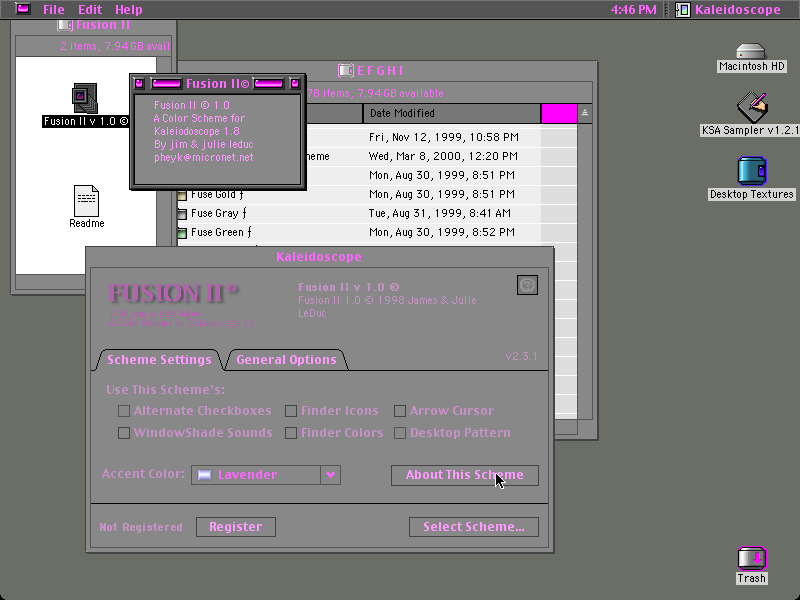Click the 4:46 PM menu bar clock

(x=633, y=9)
